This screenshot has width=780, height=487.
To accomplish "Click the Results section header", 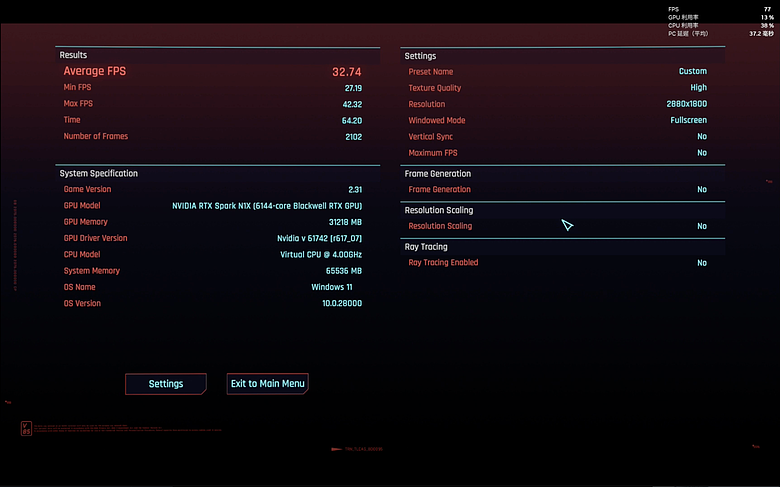I will pyautogui.click(x=73, y=55).
